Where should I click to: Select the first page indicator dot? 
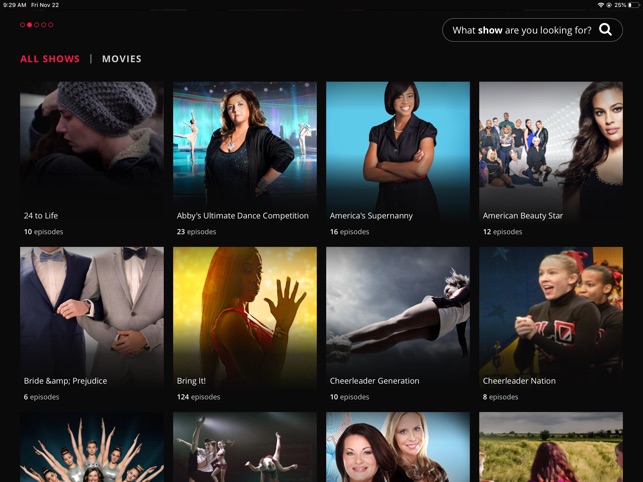[x=22, y=25]
